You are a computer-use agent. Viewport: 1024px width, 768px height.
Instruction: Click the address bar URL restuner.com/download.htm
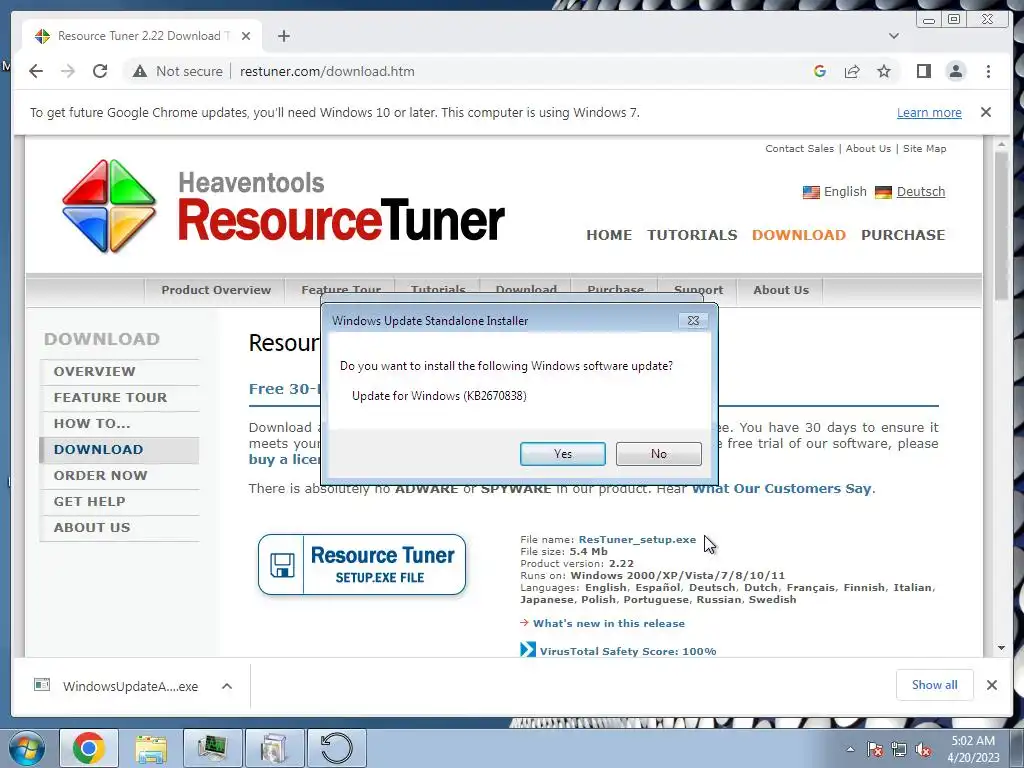[x=327, y=71]
